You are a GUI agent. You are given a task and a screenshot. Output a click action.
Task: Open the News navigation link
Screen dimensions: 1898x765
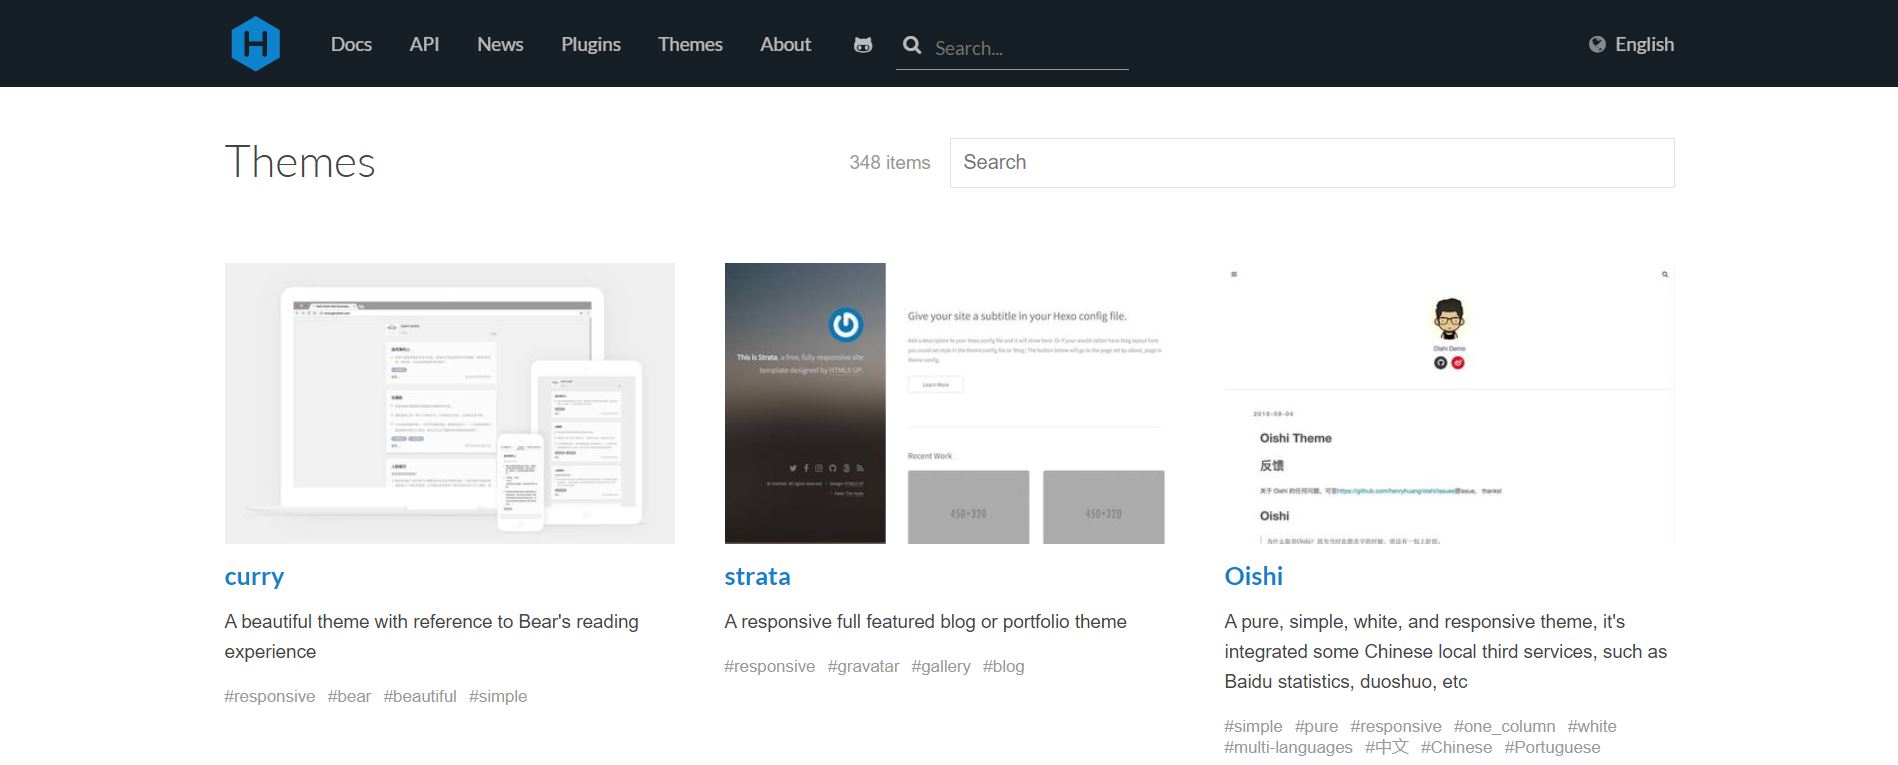[x=500, y=44]
